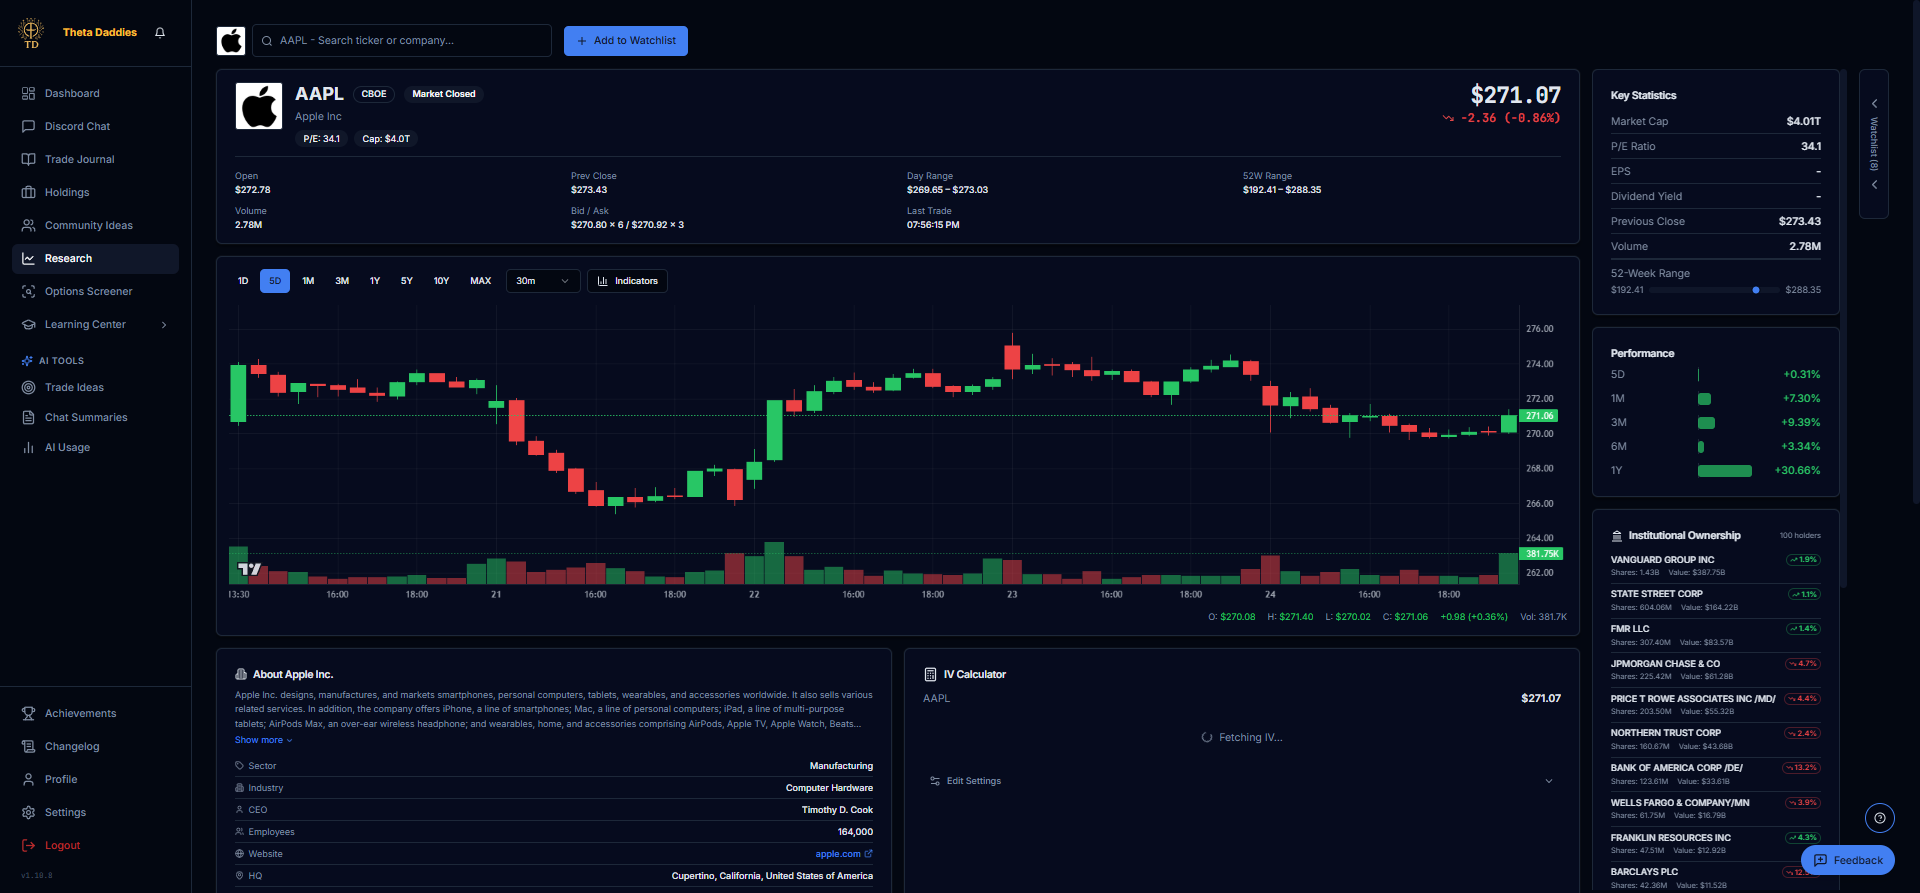Click the AI TOOLS section heading

tap(61, 361)
